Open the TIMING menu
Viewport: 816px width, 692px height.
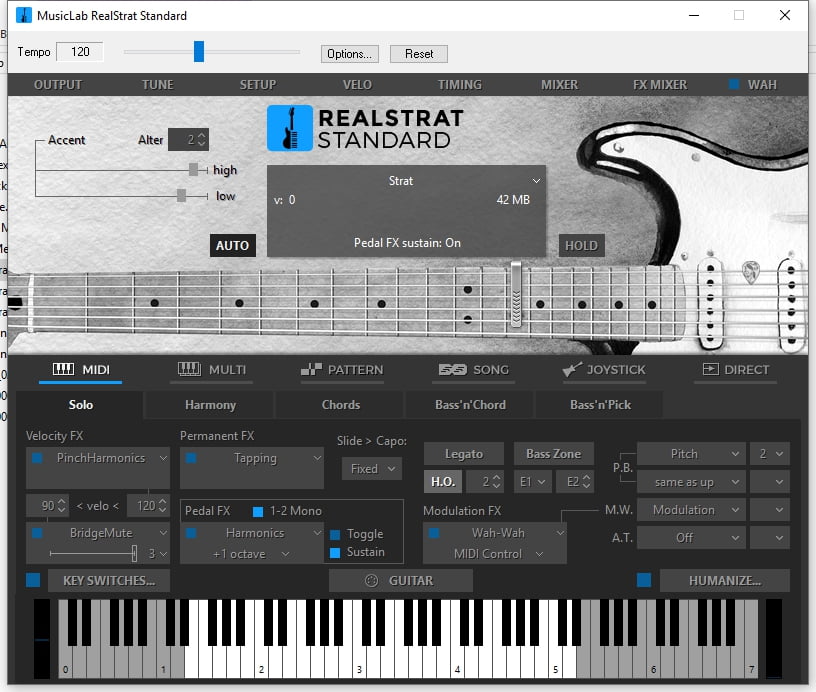click(460, 84)
